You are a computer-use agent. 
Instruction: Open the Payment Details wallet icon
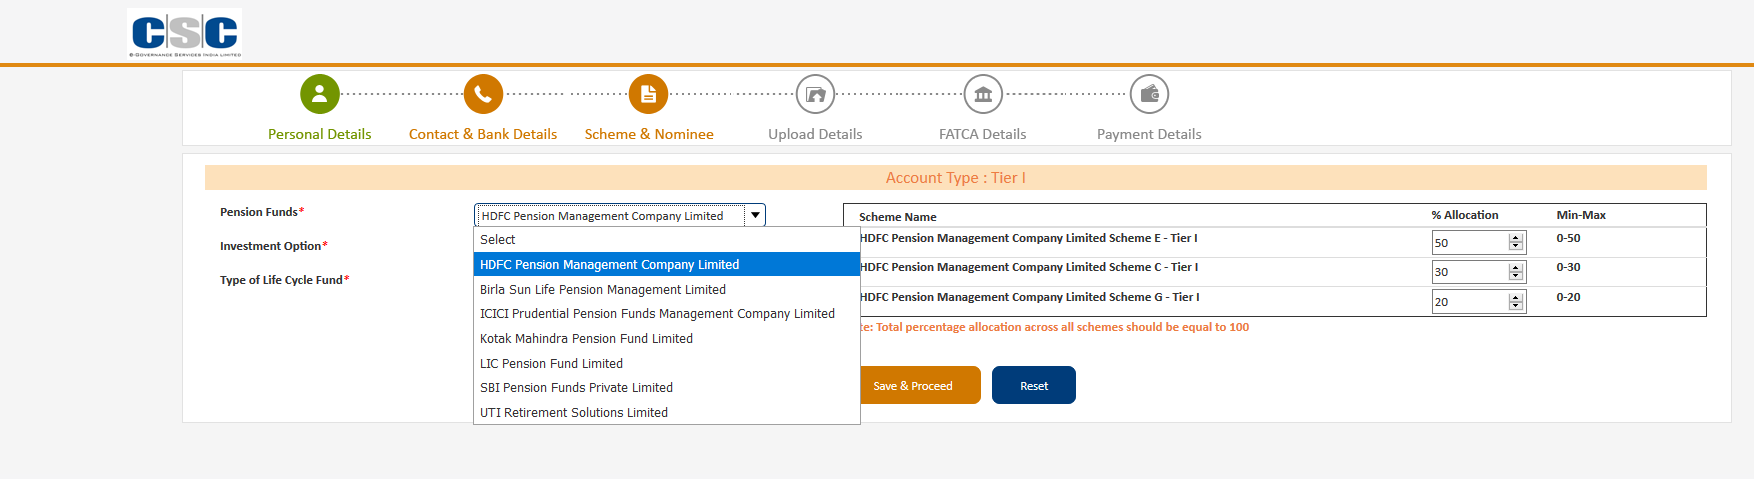[1149, 94]
